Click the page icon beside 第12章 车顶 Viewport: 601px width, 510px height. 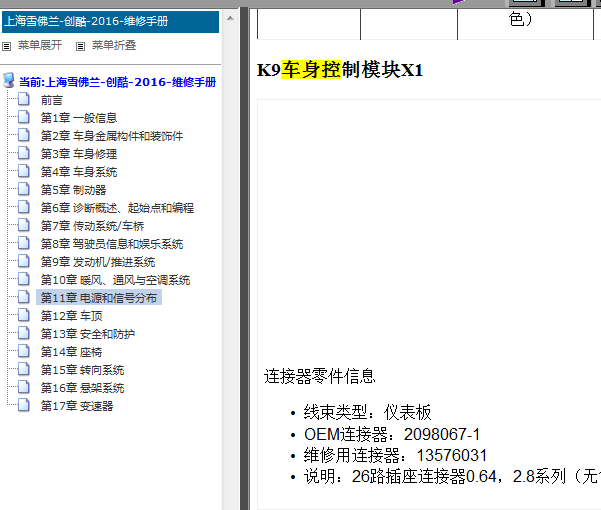pos(24,315)
